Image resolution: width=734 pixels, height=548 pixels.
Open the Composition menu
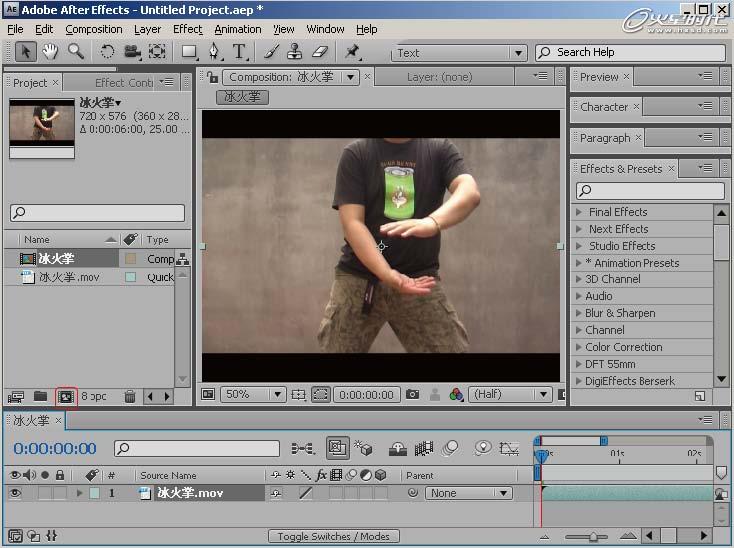[94, 29]
